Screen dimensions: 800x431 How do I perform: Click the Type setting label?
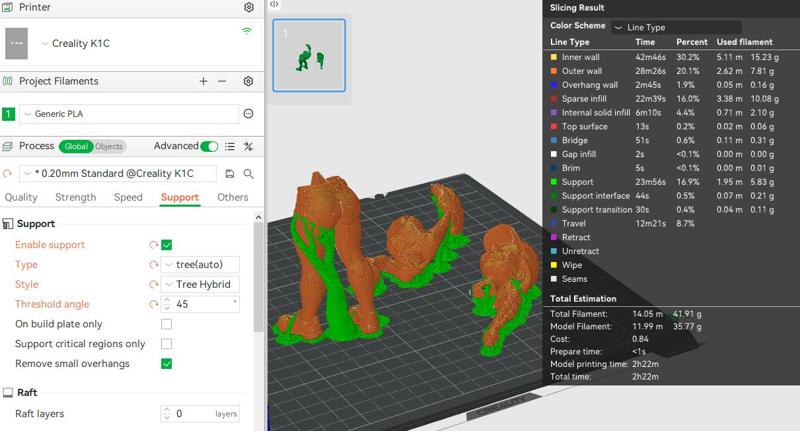pos(27,265)
